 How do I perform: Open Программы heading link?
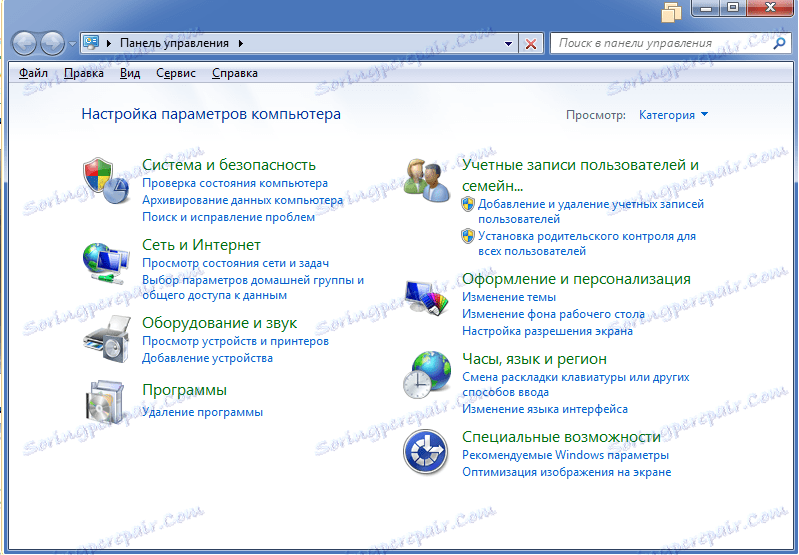click(184, 390)
